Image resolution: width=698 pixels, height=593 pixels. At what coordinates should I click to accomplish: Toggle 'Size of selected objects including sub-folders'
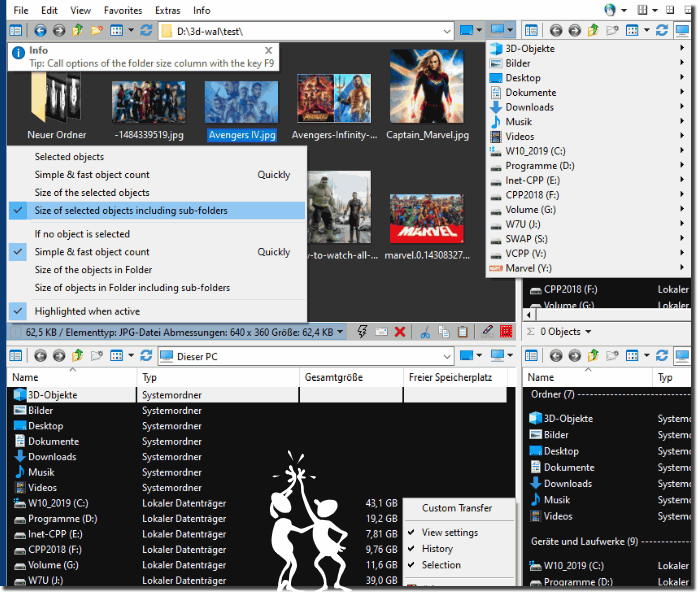point(157,211)
